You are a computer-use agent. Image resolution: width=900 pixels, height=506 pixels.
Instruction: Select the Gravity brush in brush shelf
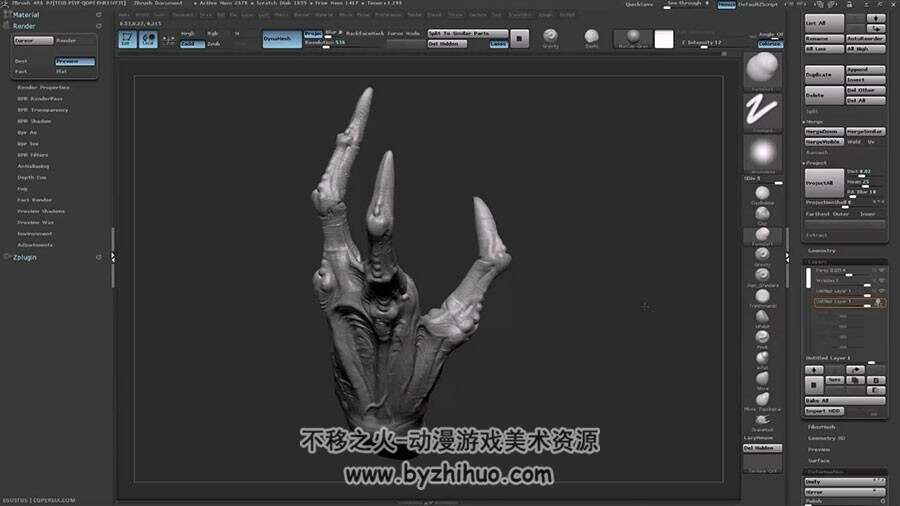(762, 255)
